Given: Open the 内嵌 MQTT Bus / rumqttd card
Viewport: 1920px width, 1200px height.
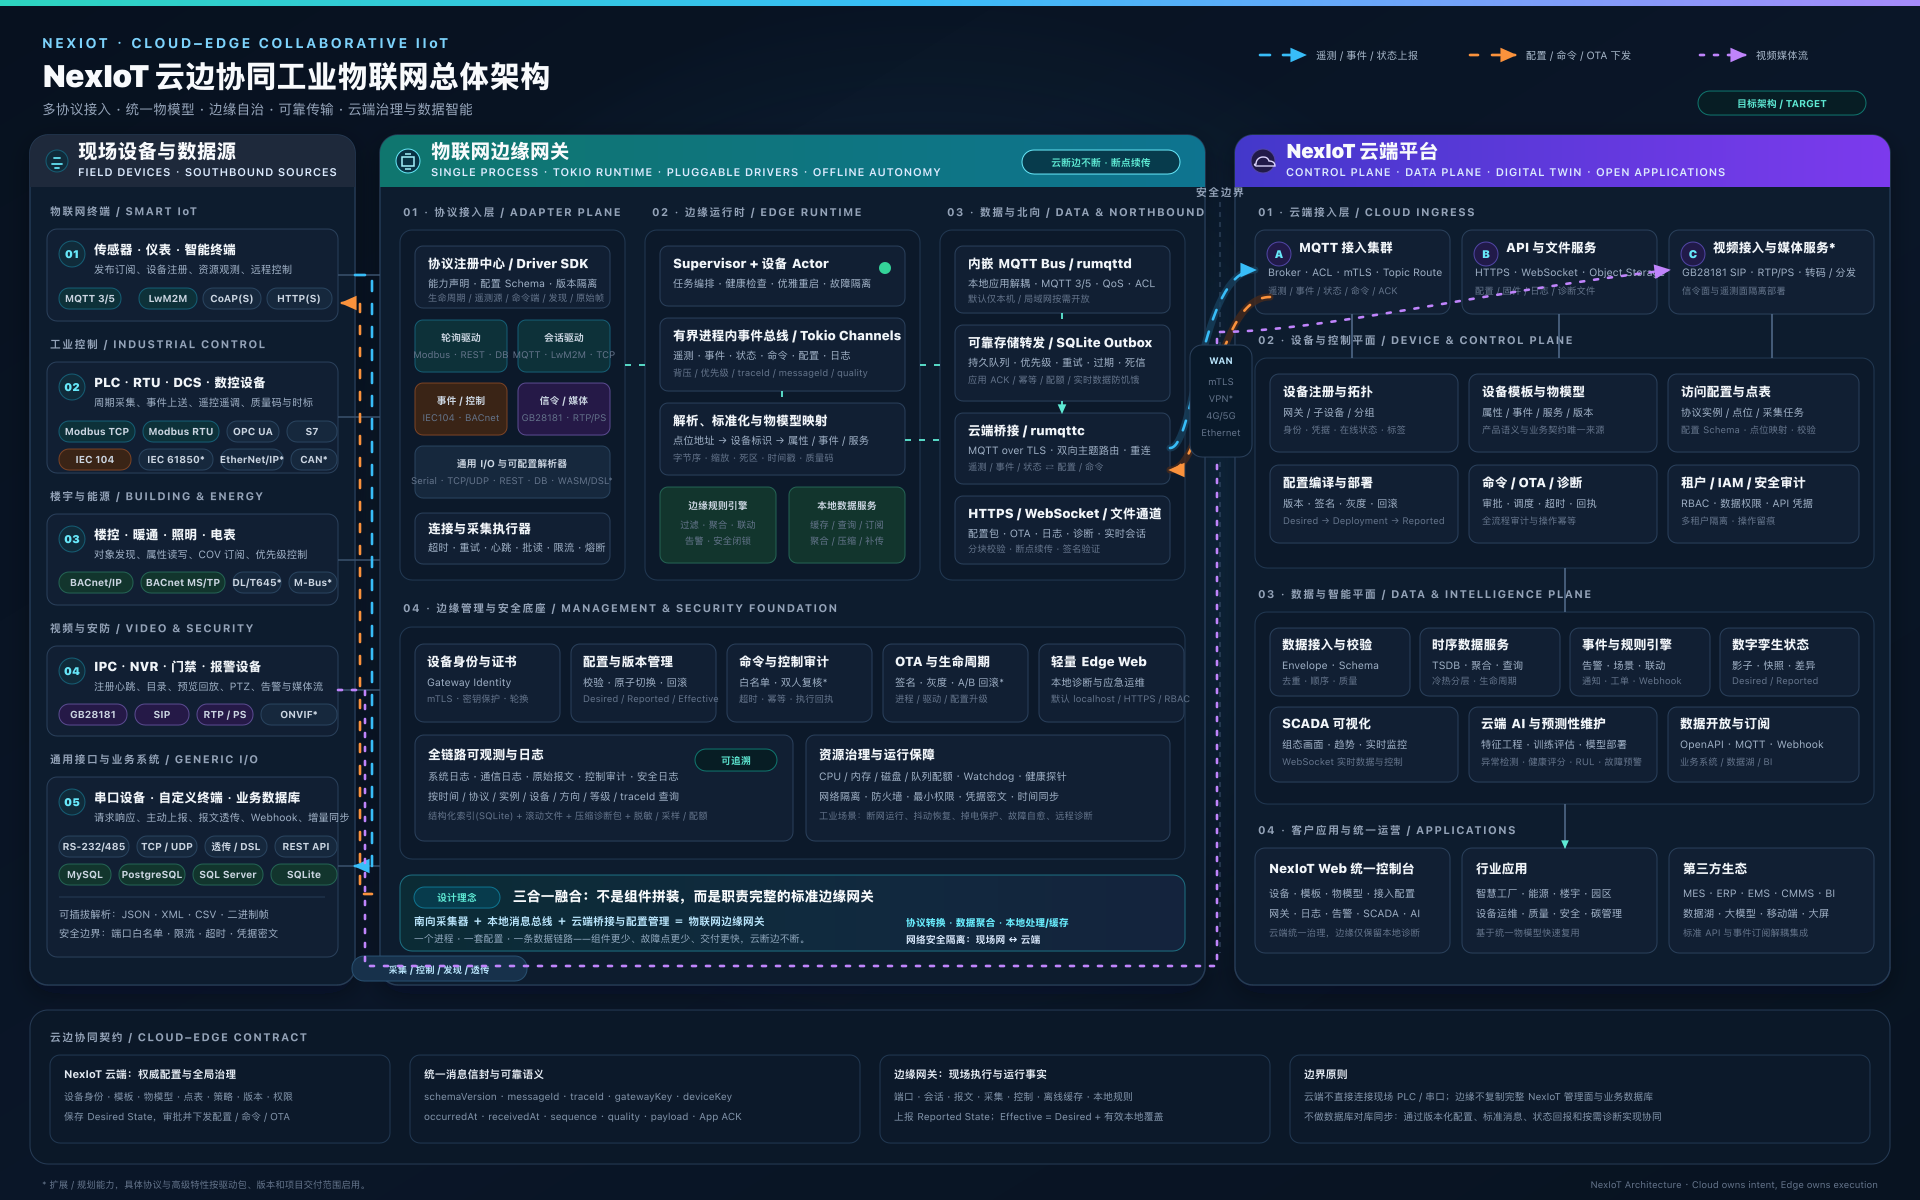Looking at the screenshot, I should [x=1062, y=279].
